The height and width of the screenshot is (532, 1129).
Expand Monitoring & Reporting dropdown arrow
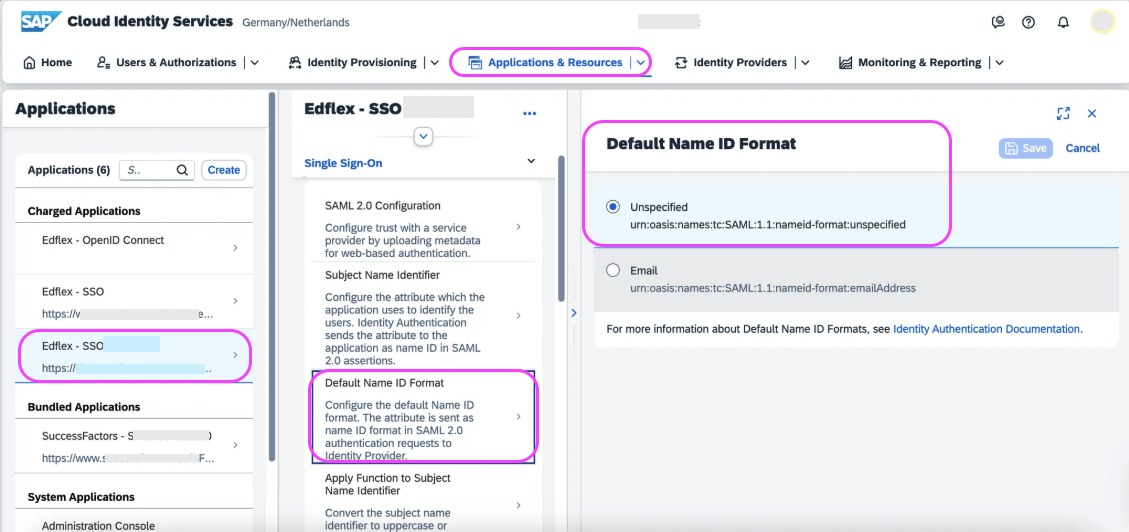pos(999,63)
